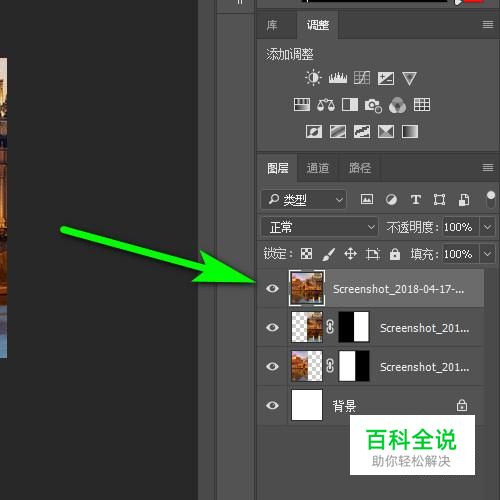Add a Photo Filter adjustment
The image size is (500, 500).
373,105
